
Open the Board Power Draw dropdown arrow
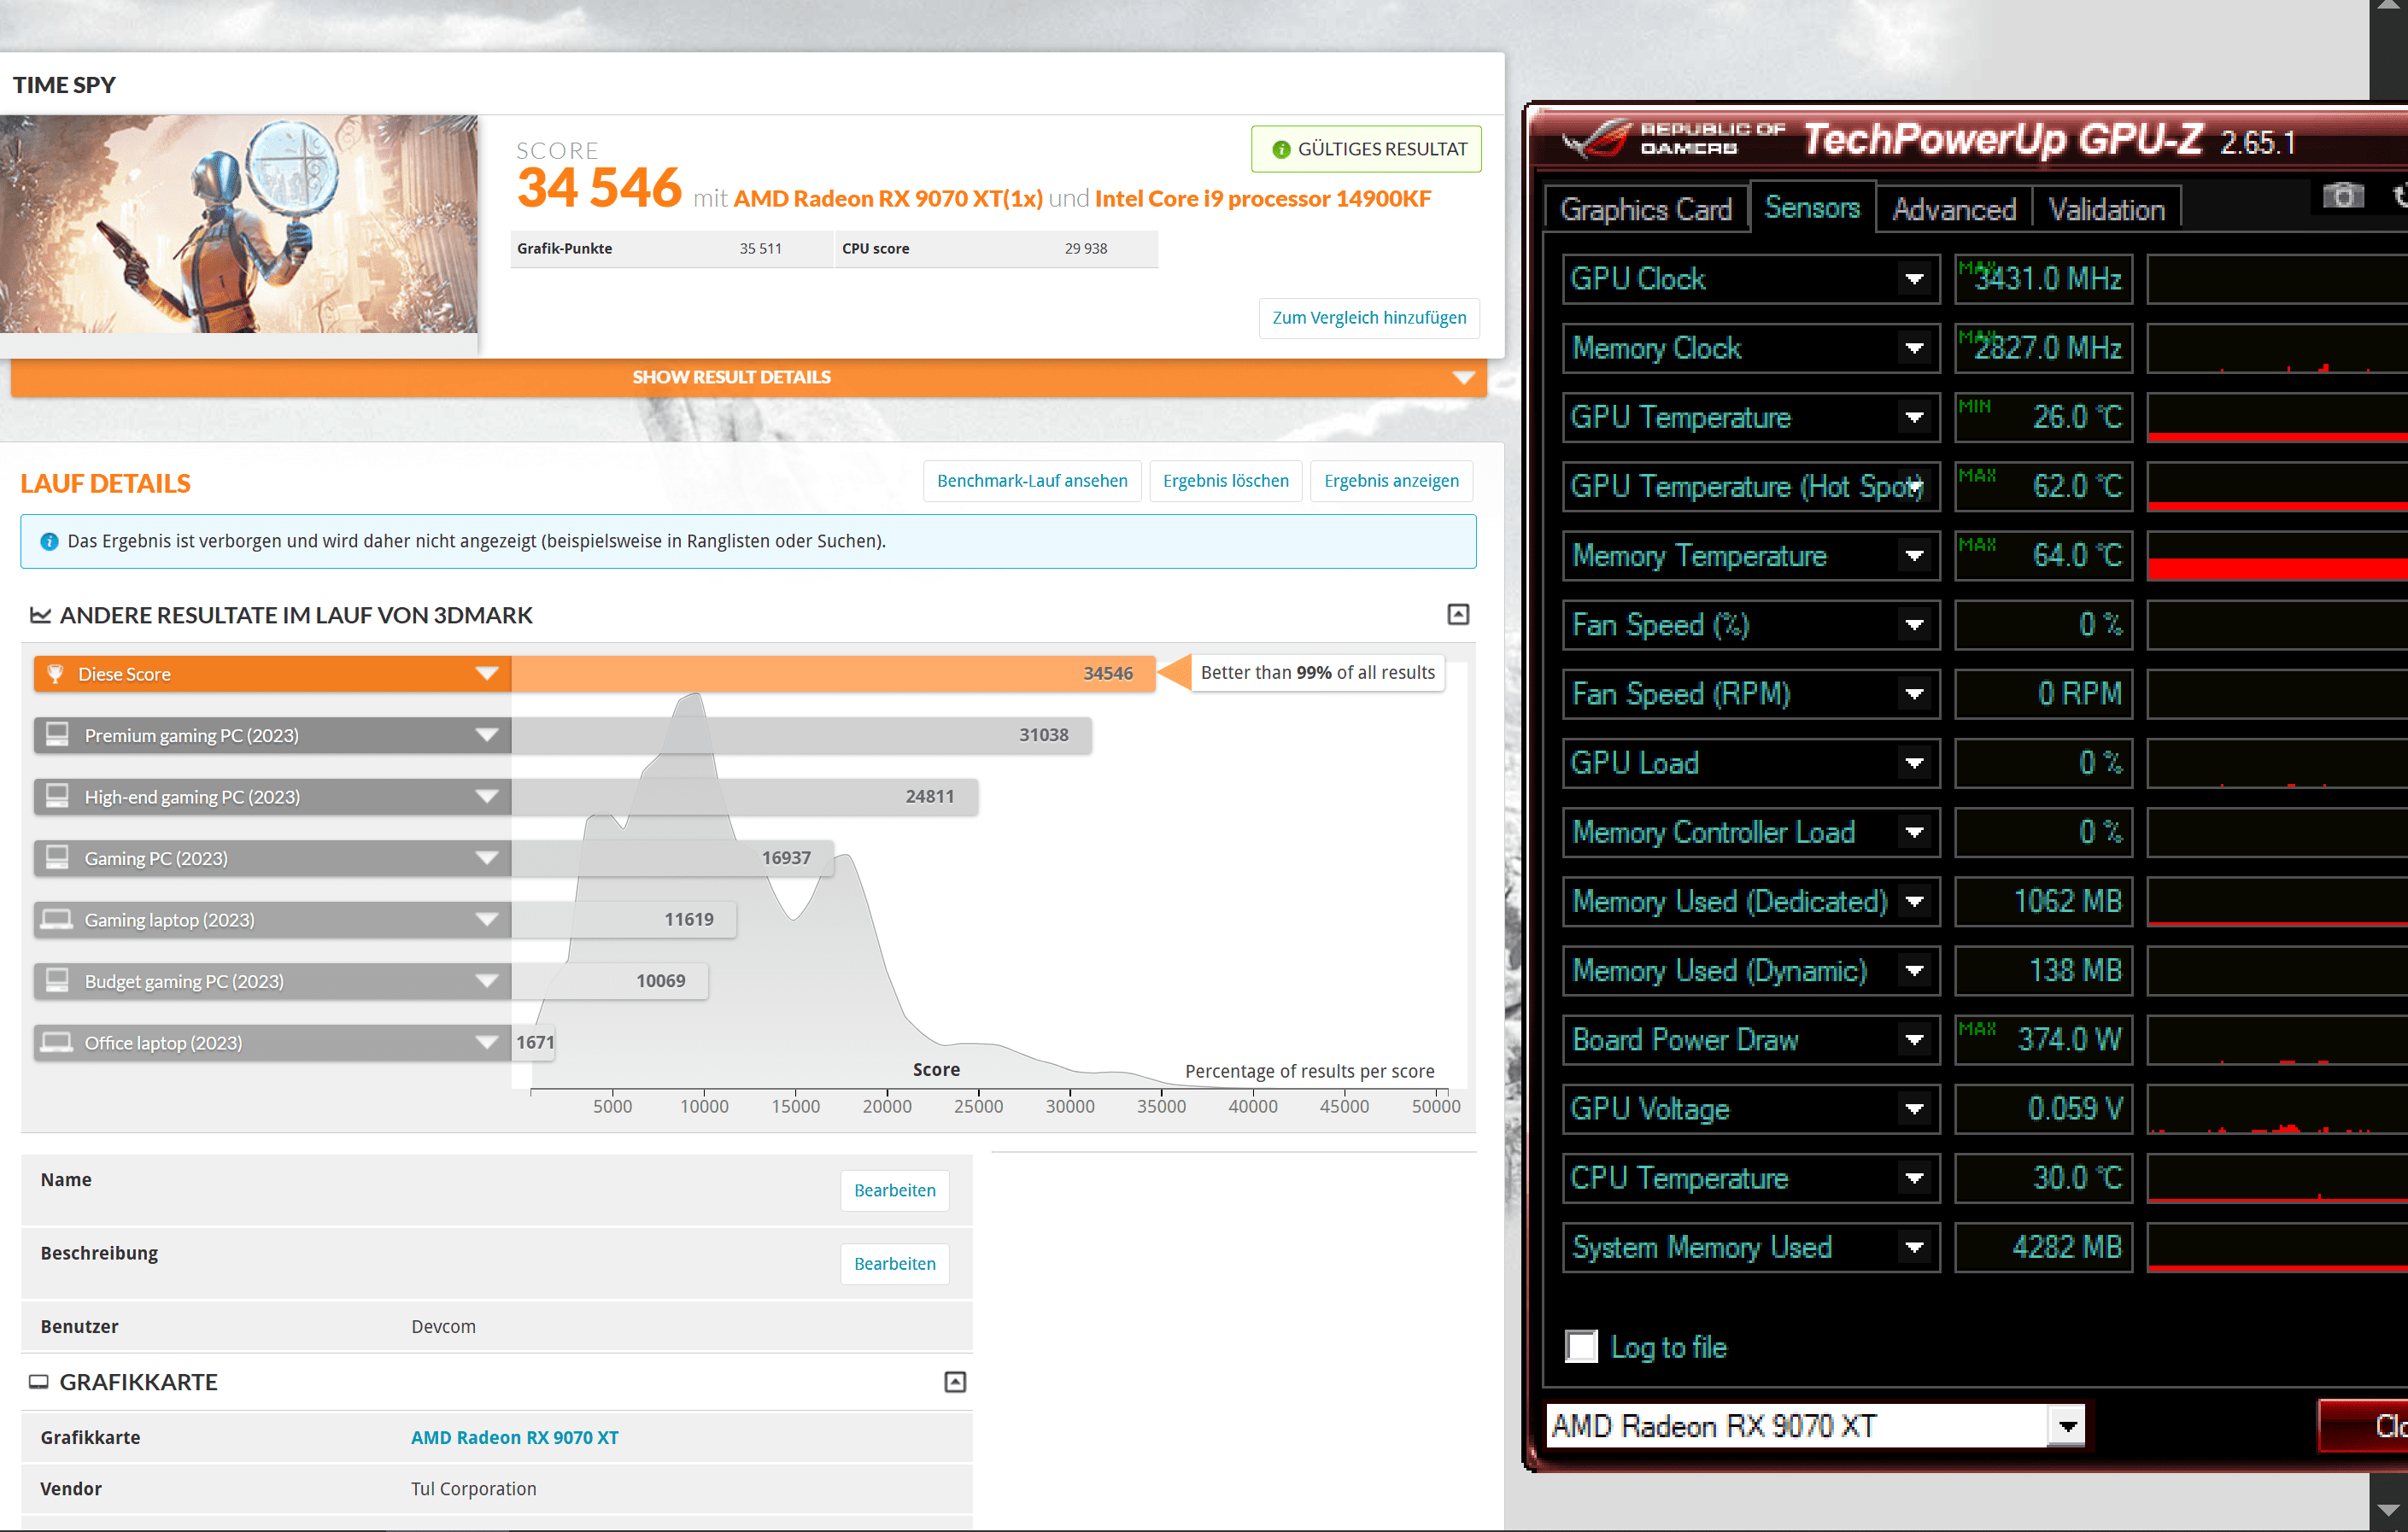coord(1913,1040)
